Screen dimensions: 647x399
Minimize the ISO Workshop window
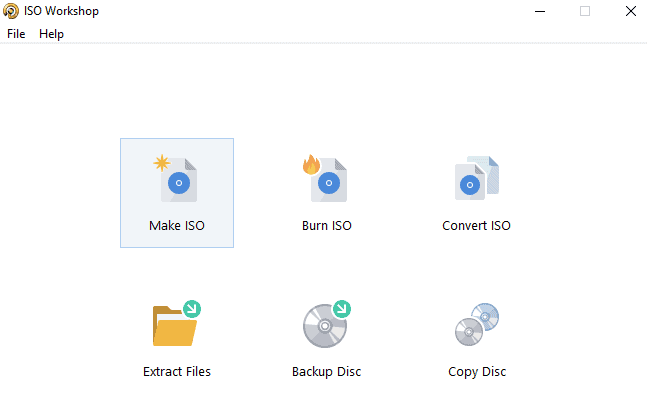540,11
